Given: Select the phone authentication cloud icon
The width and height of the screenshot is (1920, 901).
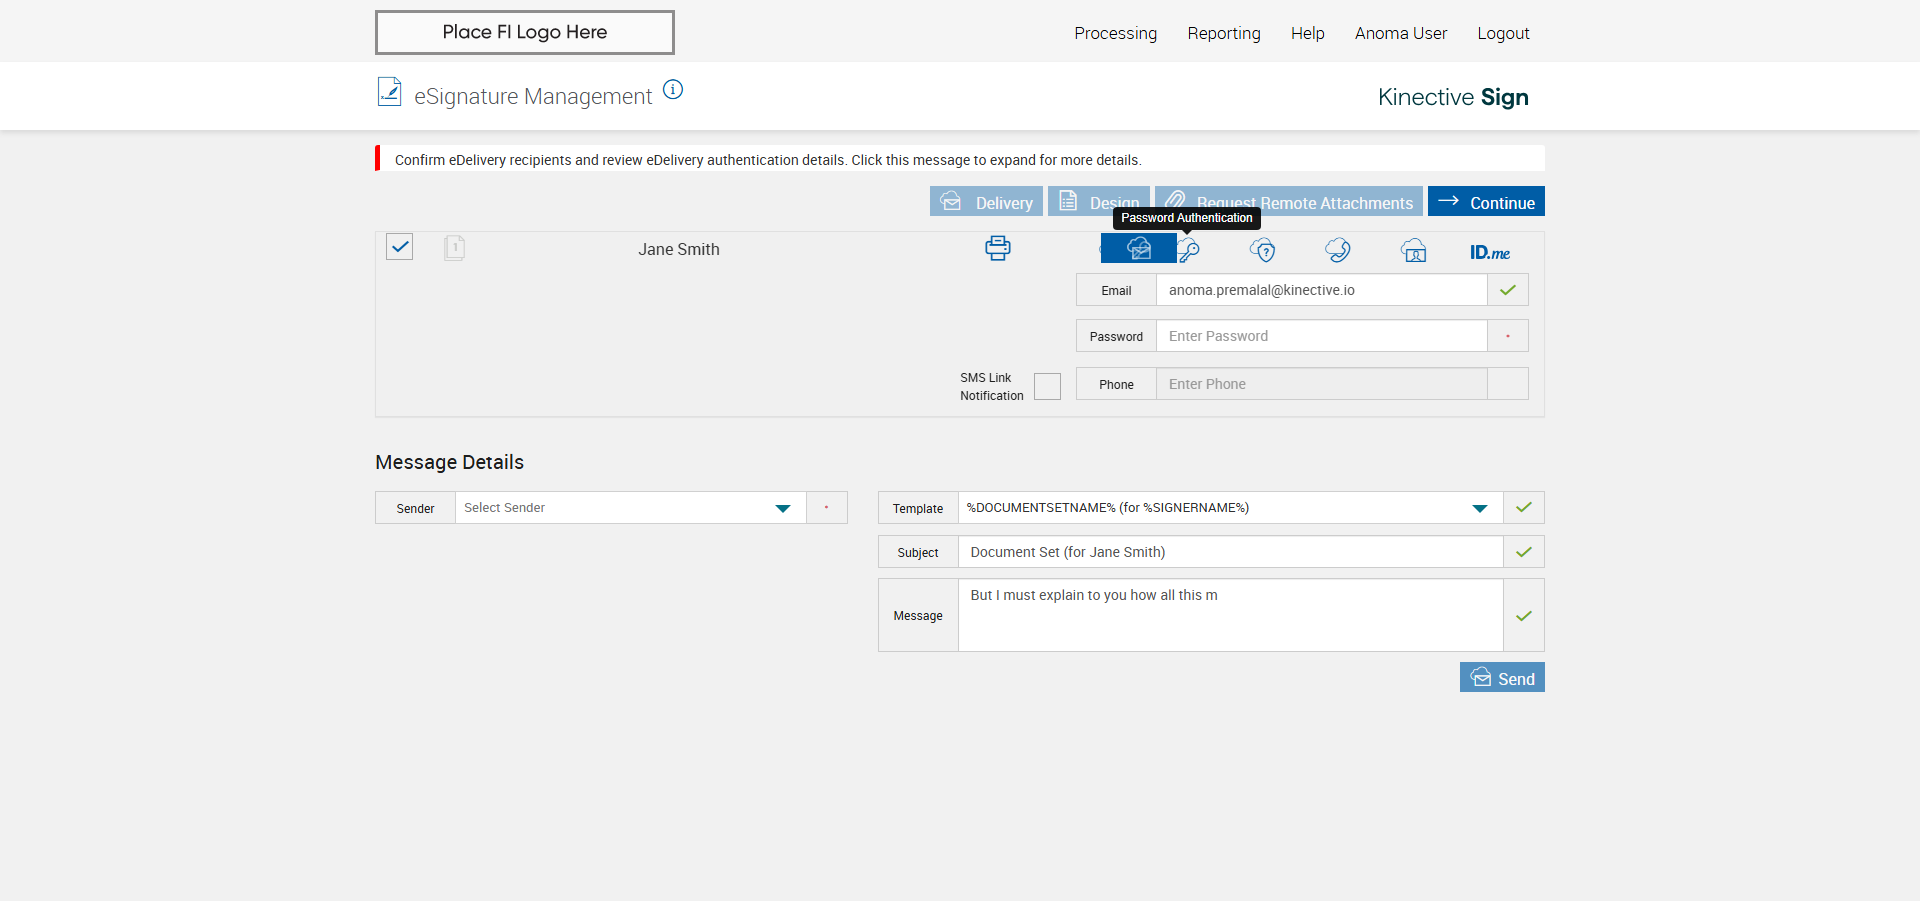Looking at the screenshot, I should tap(1338, 250).
